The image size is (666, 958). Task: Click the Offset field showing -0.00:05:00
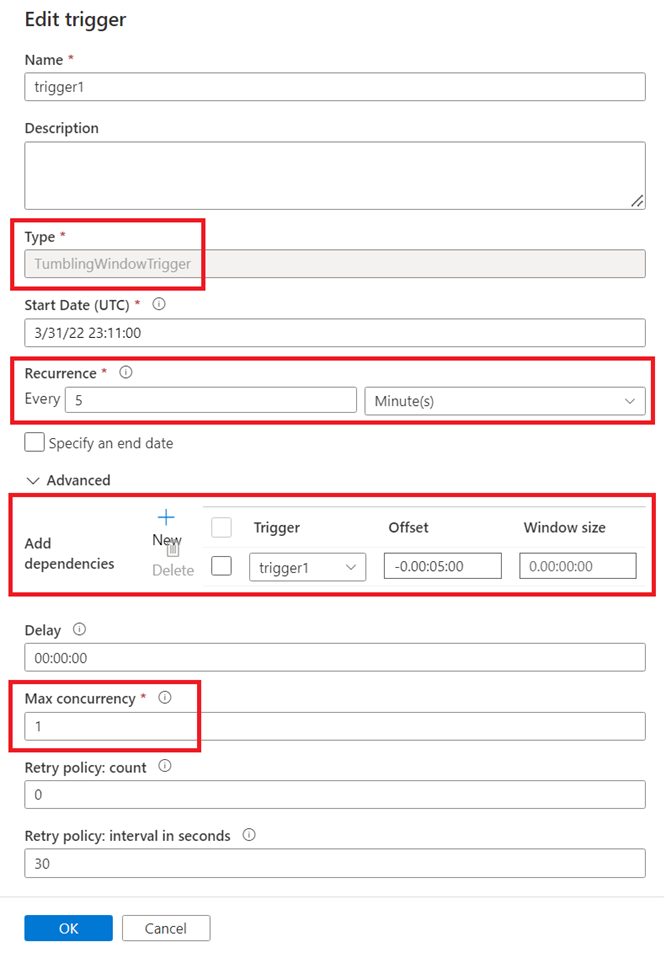442,565
